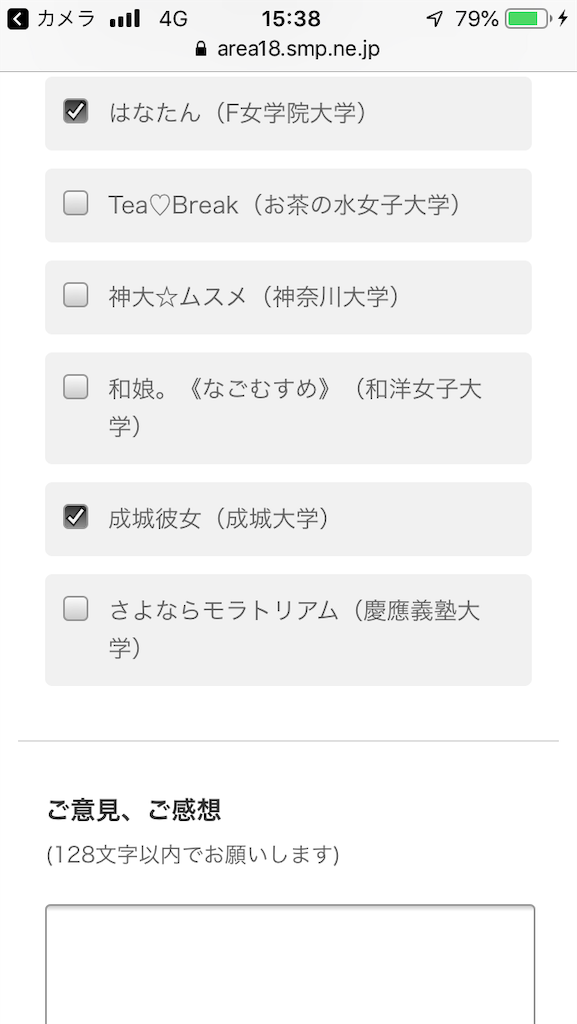Screen dimensions: 577x1024
Task: Tap the 79% battery percentage text
Action: click(476, 20)
